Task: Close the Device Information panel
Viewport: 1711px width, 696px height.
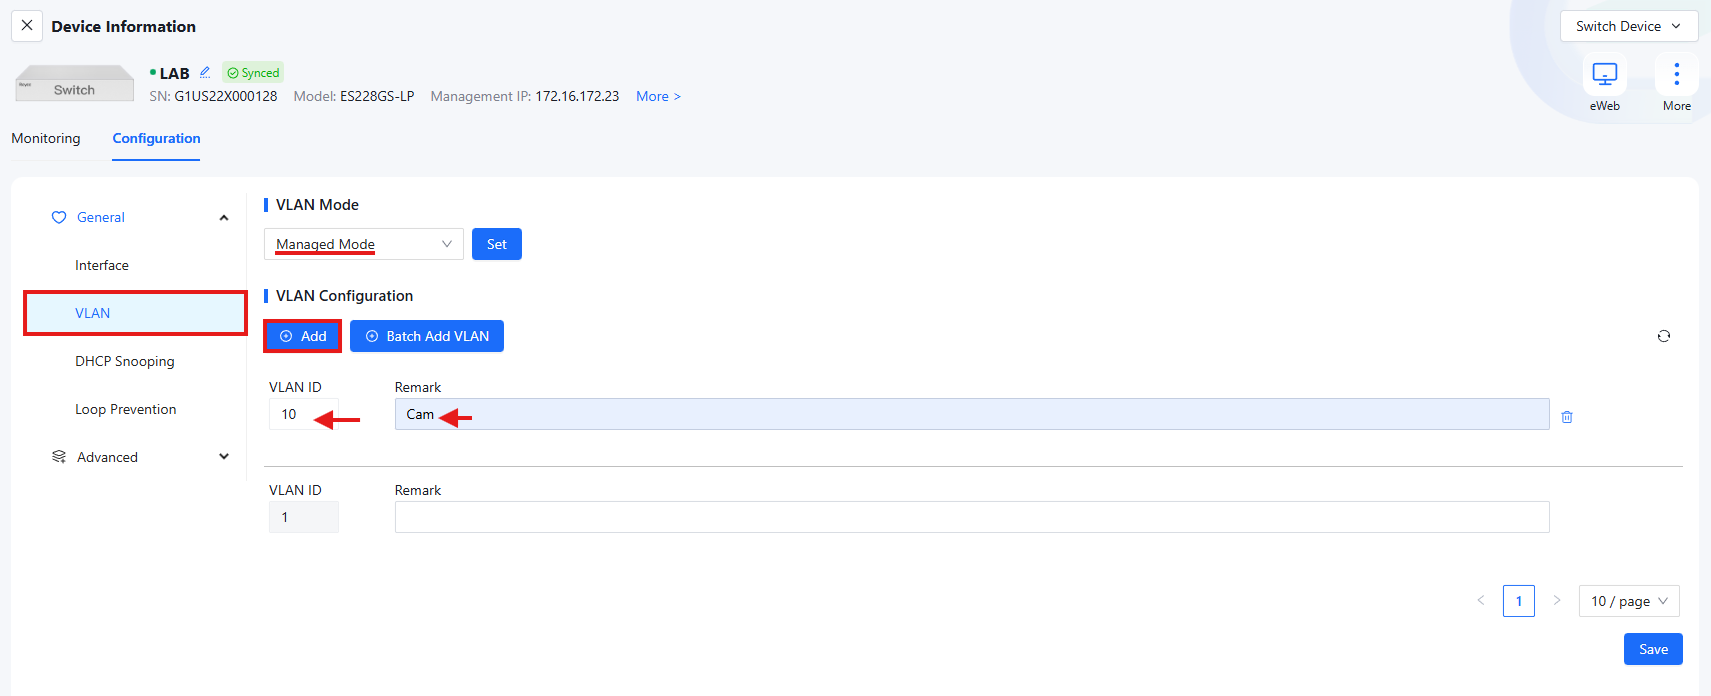Action: [27, 26]
